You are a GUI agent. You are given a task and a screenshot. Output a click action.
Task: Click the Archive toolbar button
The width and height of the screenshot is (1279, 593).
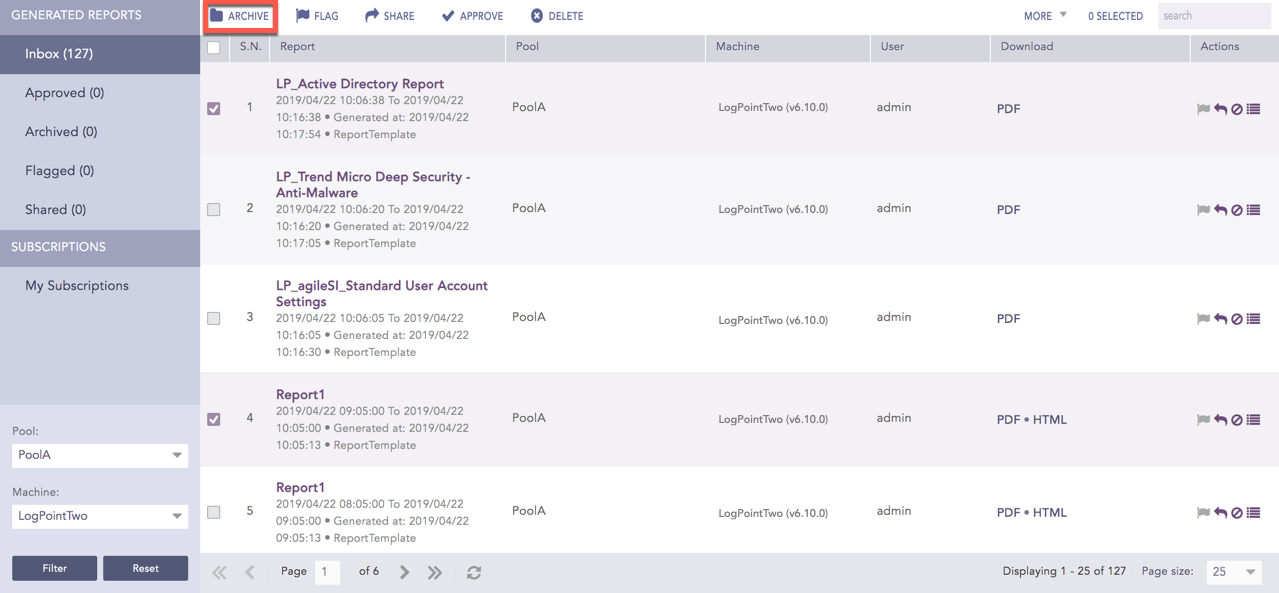[x=240, y=16]
